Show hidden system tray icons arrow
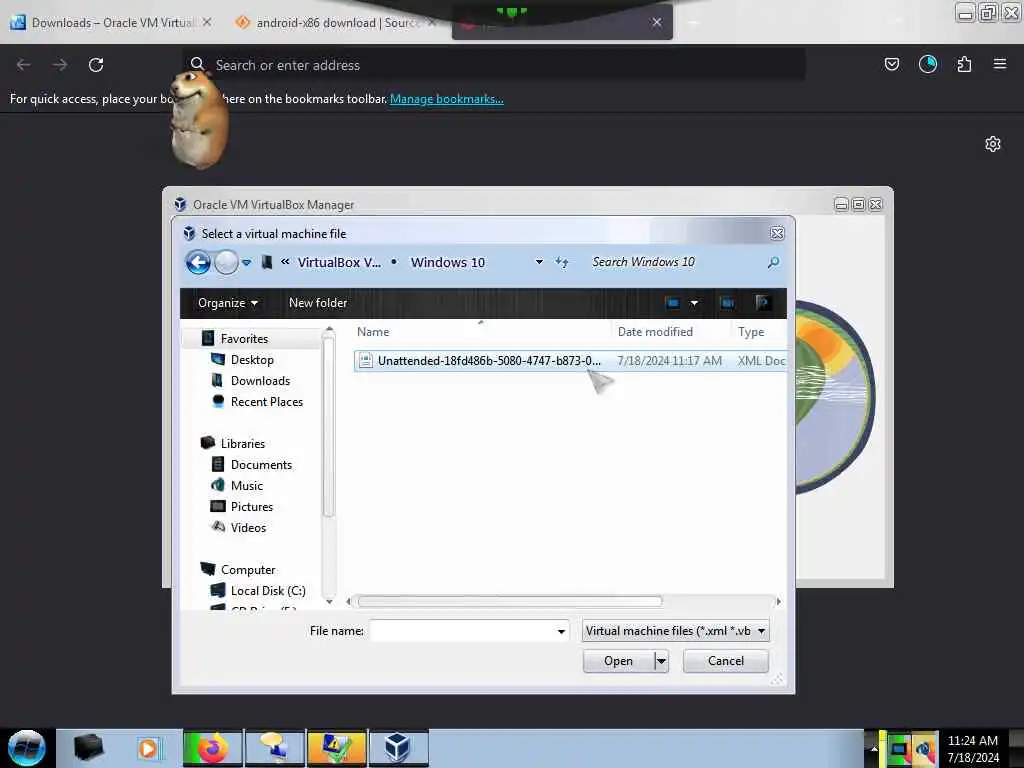The image size is (1024, 768). [873, 748]
